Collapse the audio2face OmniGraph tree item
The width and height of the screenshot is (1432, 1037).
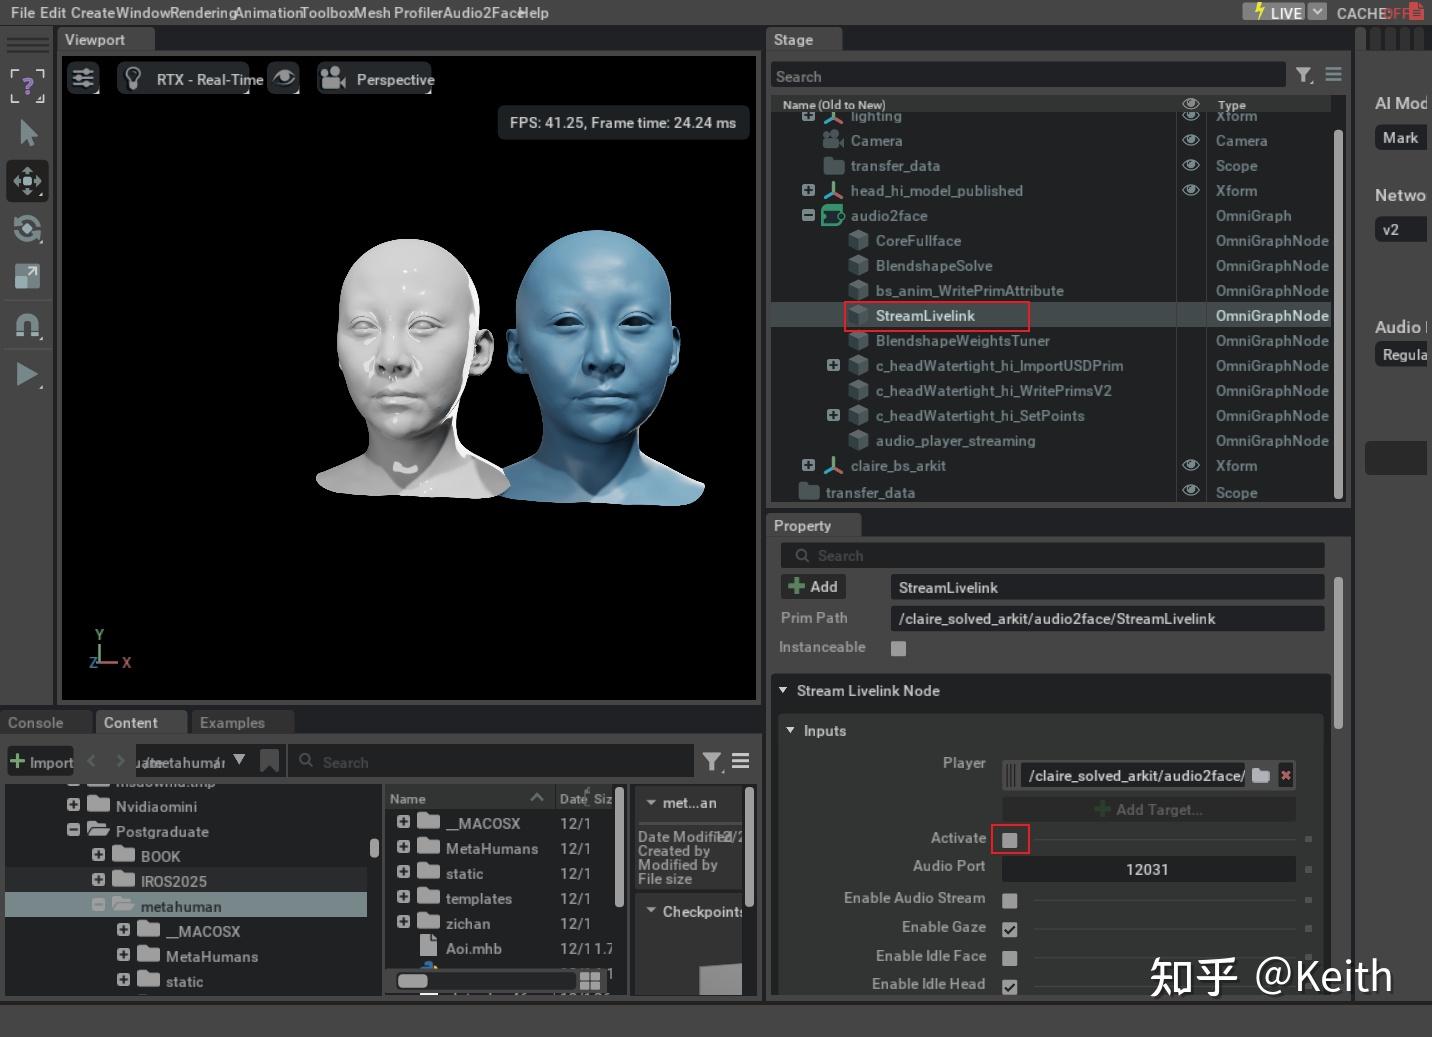808,215
